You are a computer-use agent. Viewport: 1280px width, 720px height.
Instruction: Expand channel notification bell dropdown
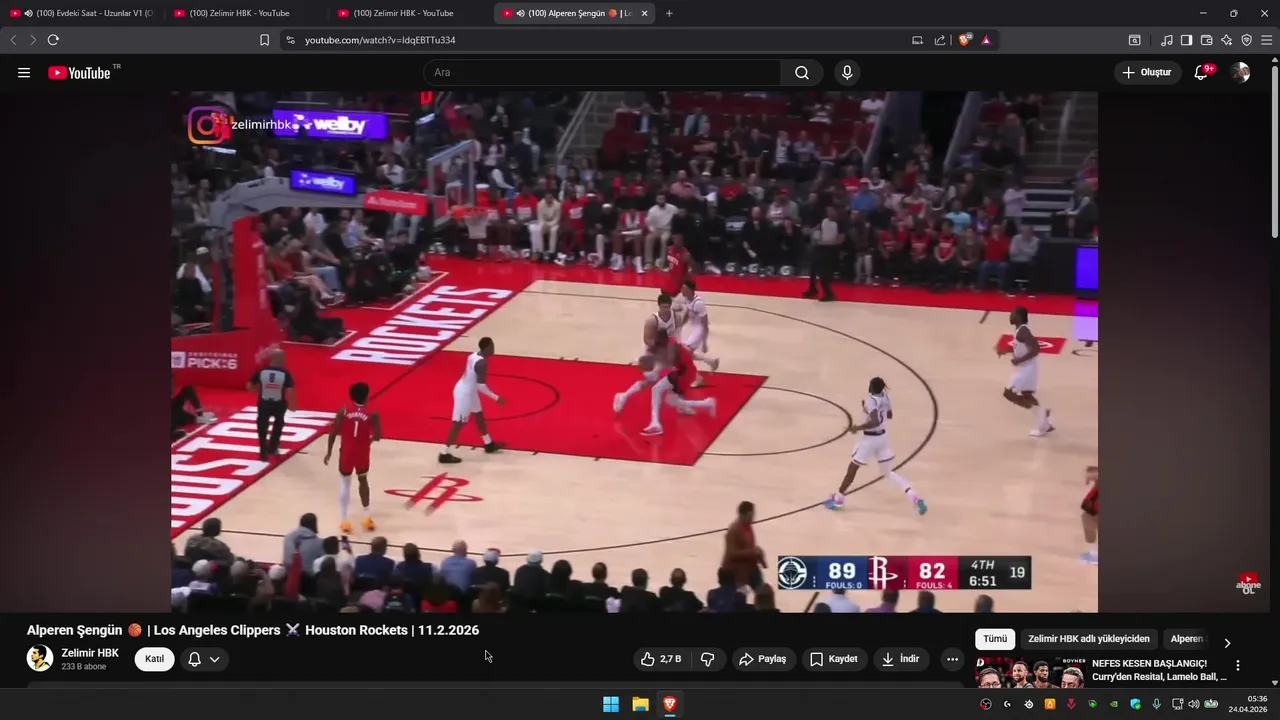[x=204, y=659]
